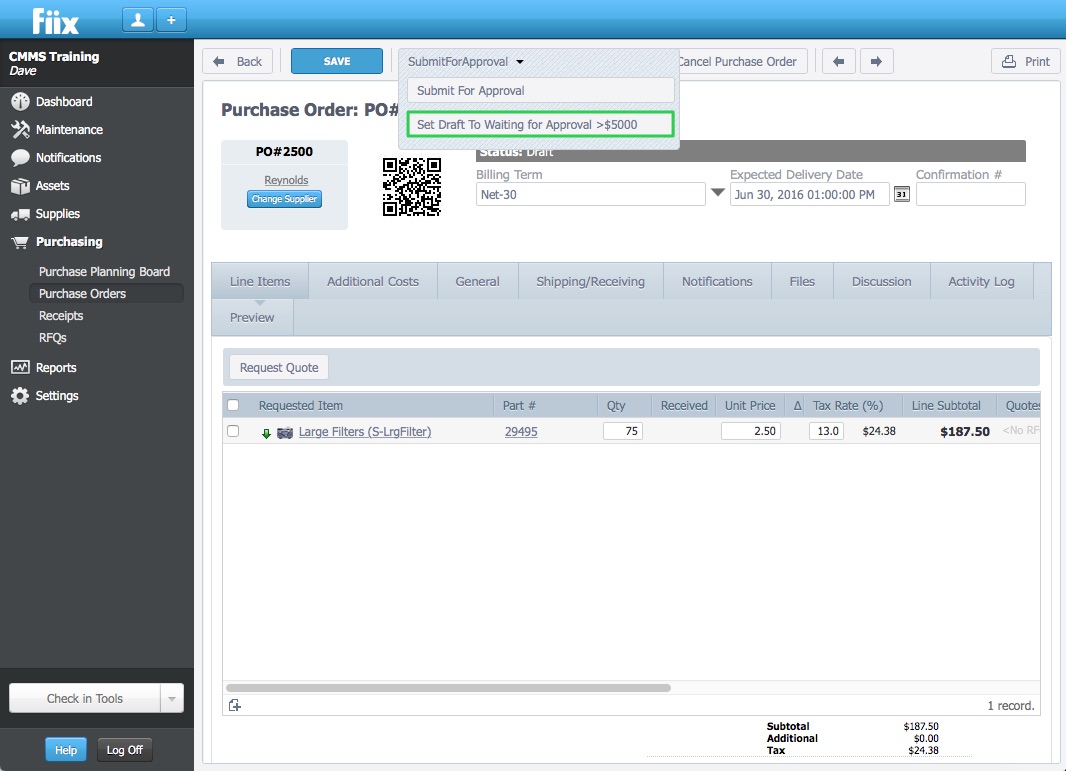Open calendar picker for delivery date

pos(901,194)
